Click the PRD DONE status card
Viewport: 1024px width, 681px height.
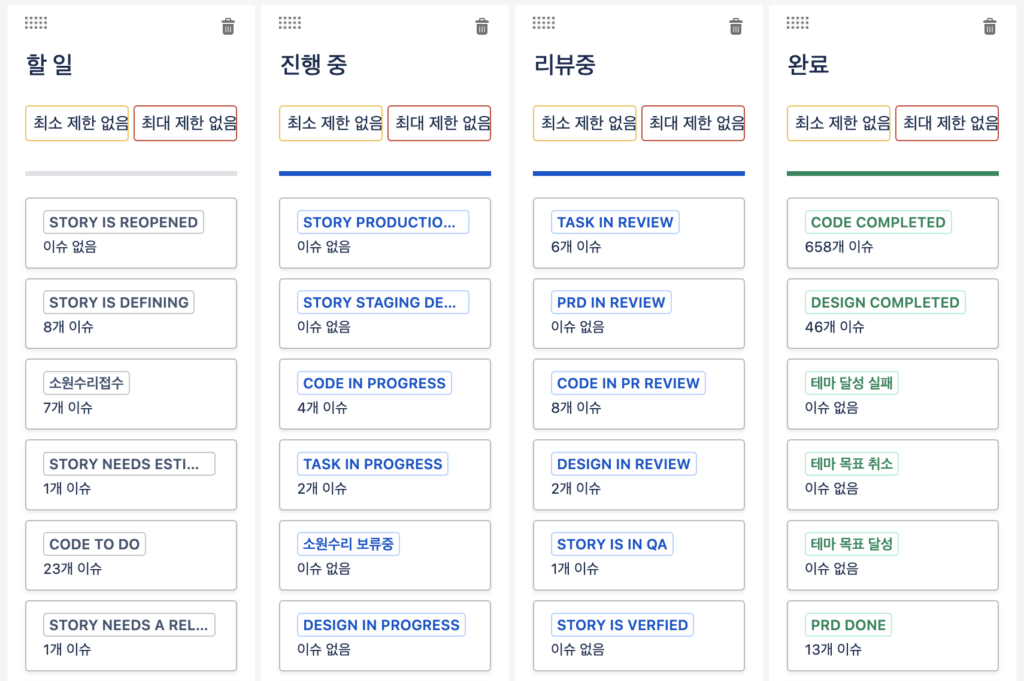tap(893, 636)
